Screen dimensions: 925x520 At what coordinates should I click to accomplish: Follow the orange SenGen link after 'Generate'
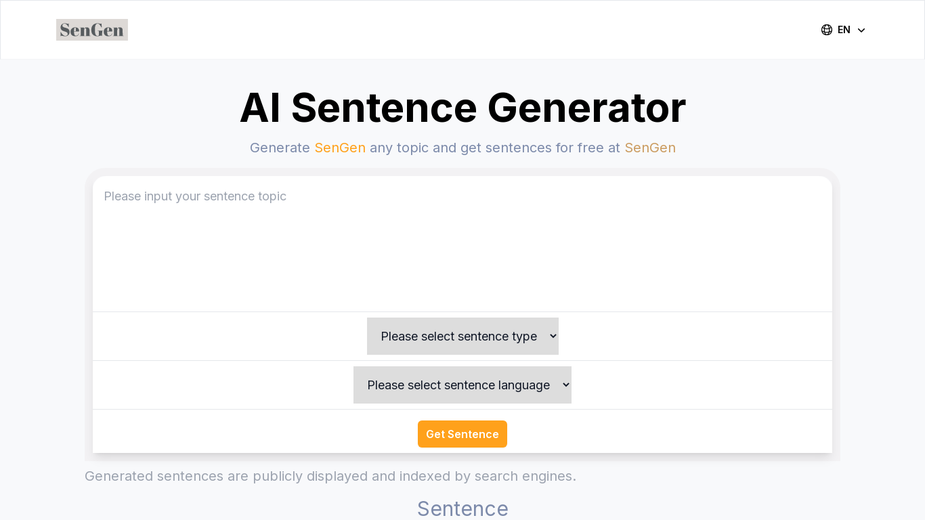340,148
